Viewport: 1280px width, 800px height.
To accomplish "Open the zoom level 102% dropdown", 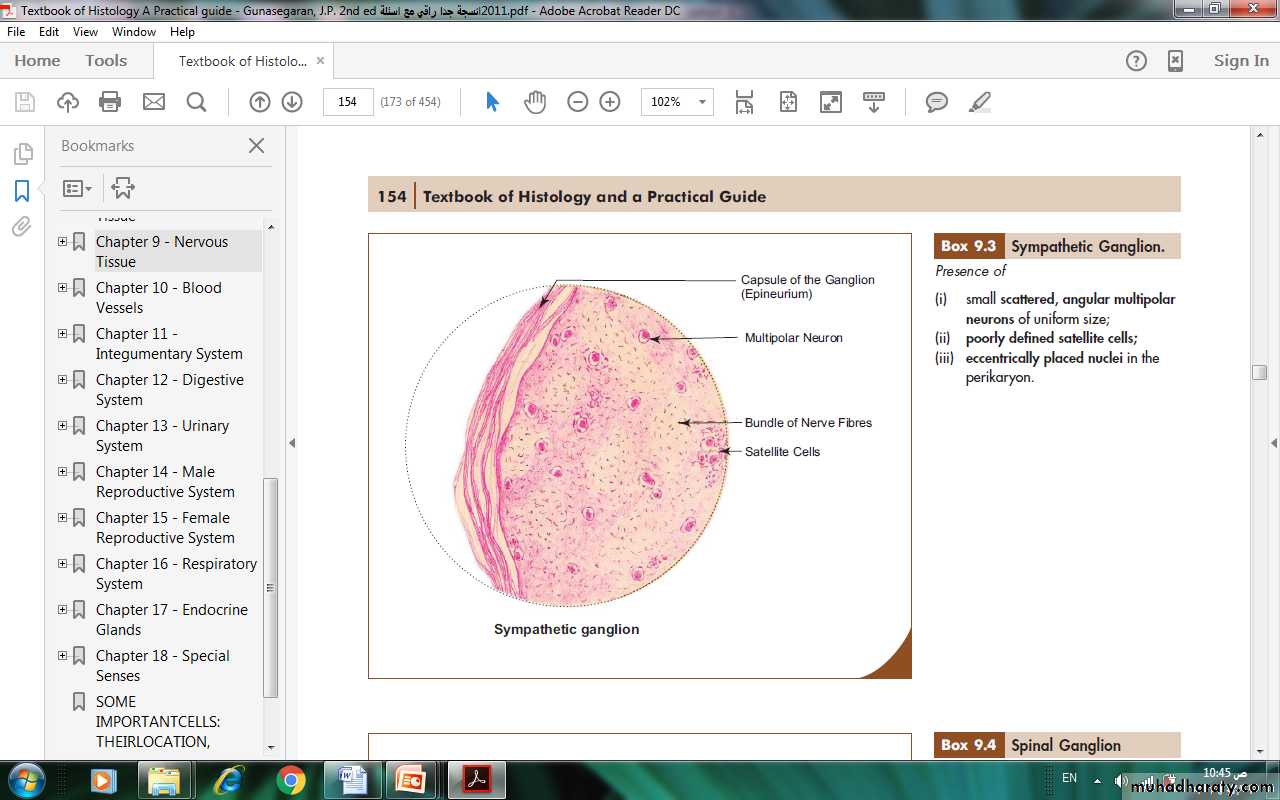I will click(x=702, y=102).
